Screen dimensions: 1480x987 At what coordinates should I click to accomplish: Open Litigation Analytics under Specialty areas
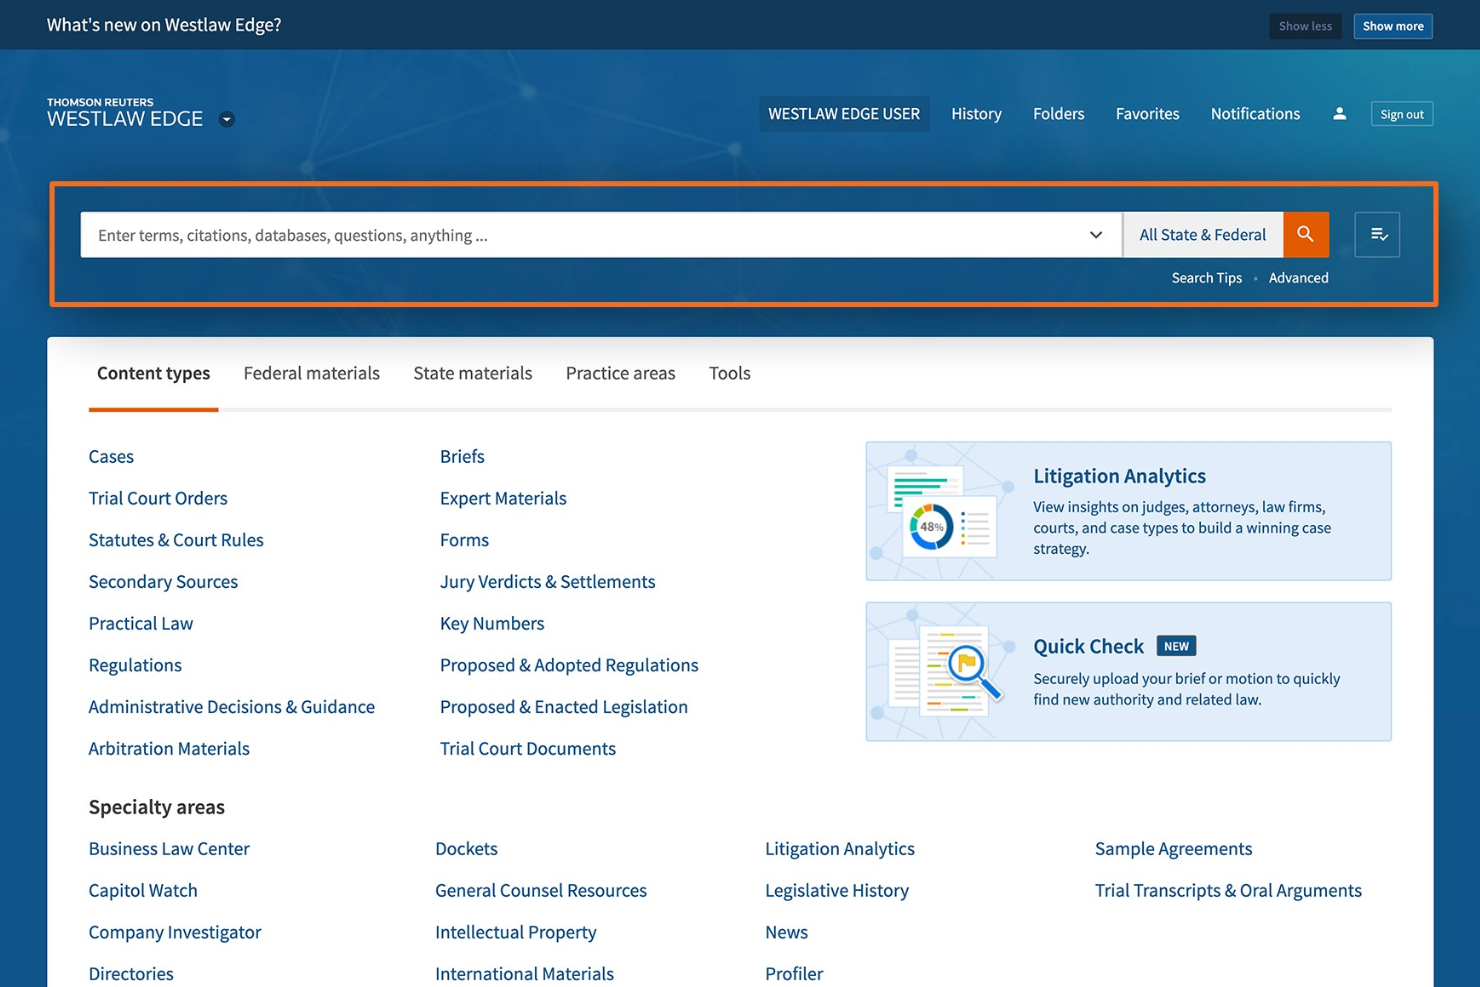[x=840, y=849]
